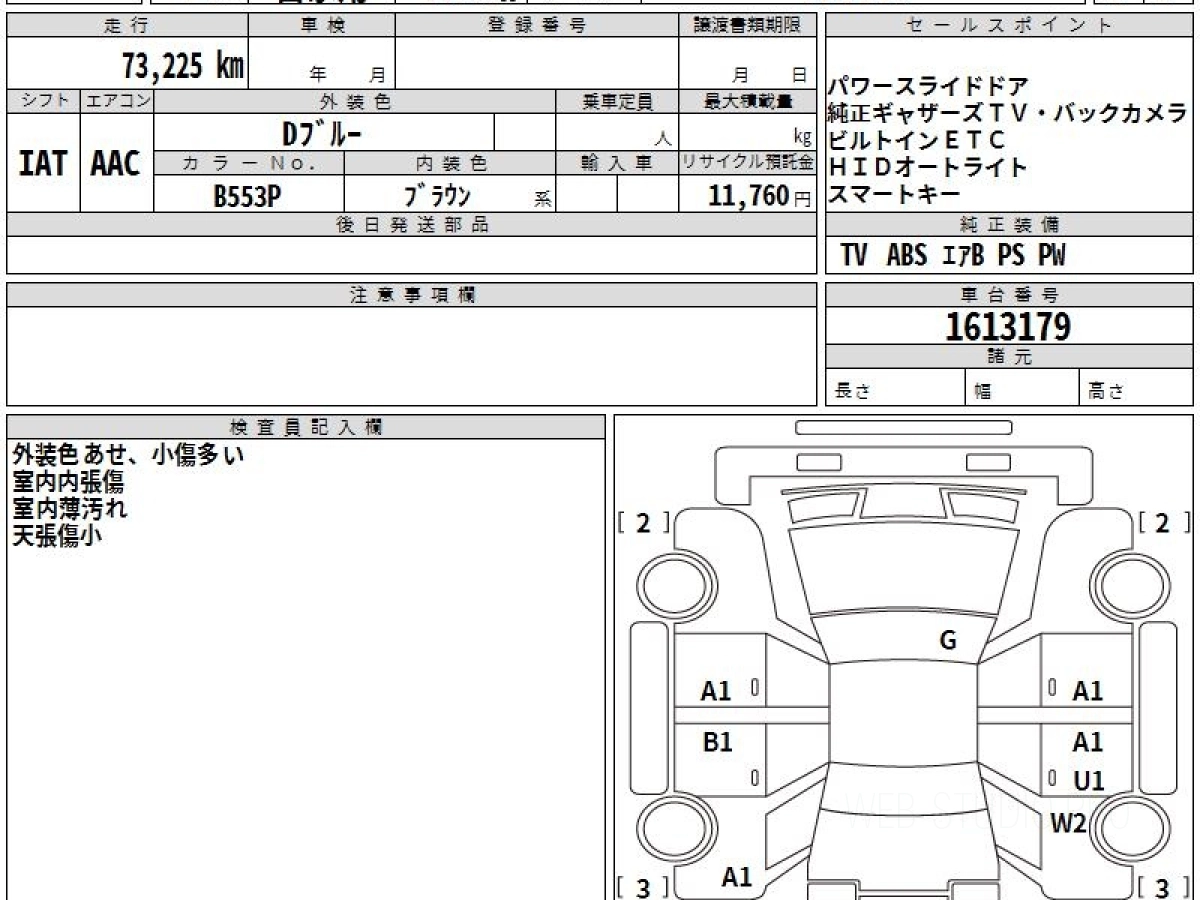Click the 外装色 header
Viewport: 1200px width, 900px height.
(355, 101)
